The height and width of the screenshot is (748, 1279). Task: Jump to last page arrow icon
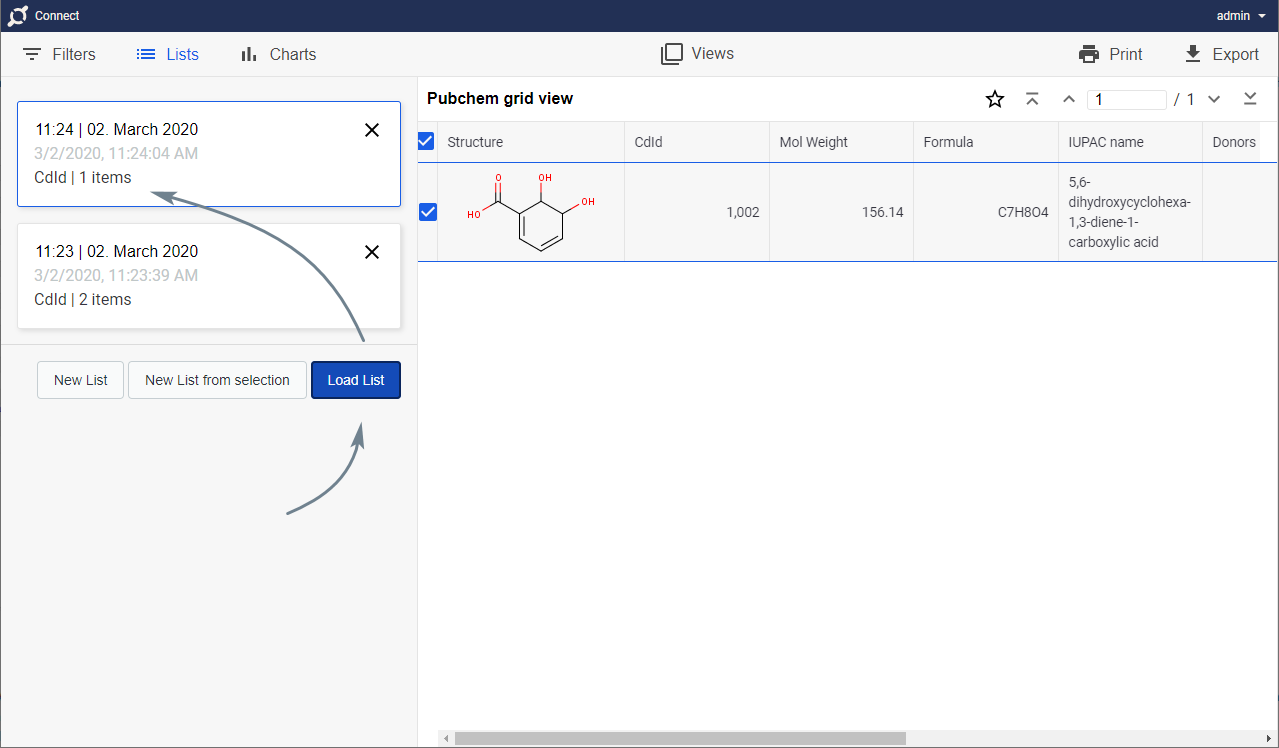pos(1250,99)
